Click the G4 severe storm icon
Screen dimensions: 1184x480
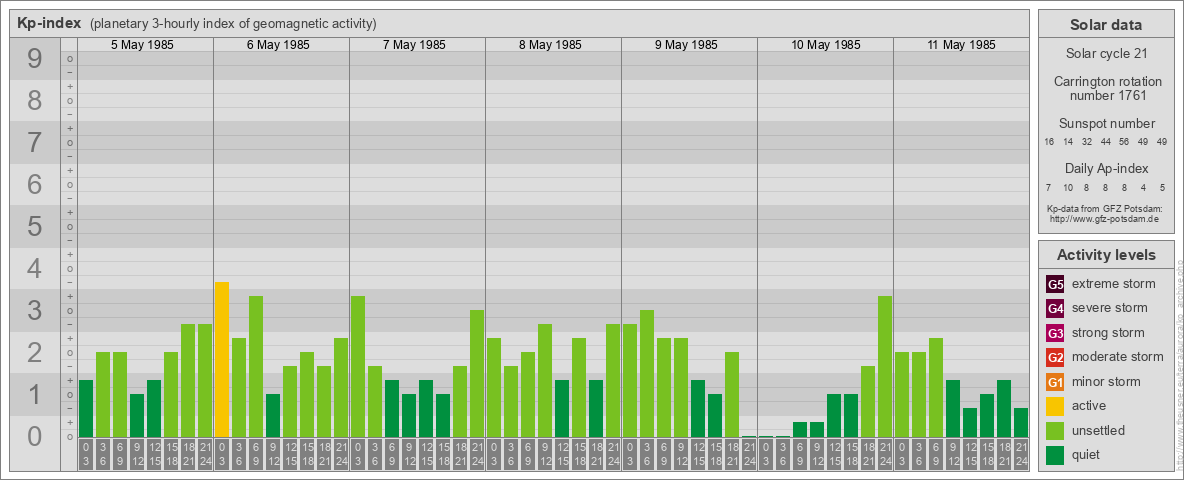(1056, 308)
